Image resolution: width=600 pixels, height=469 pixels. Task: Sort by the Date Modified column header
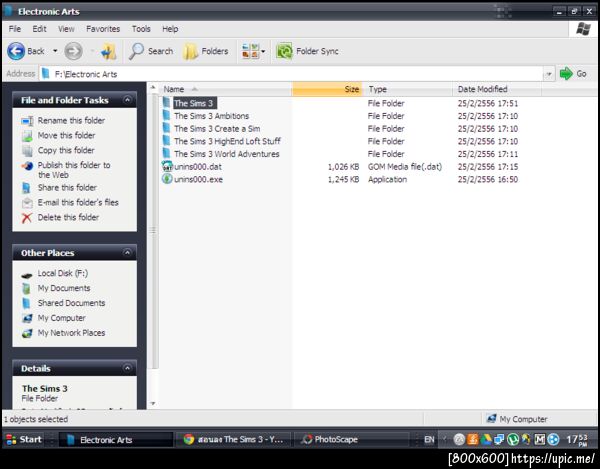click(497, 89)
